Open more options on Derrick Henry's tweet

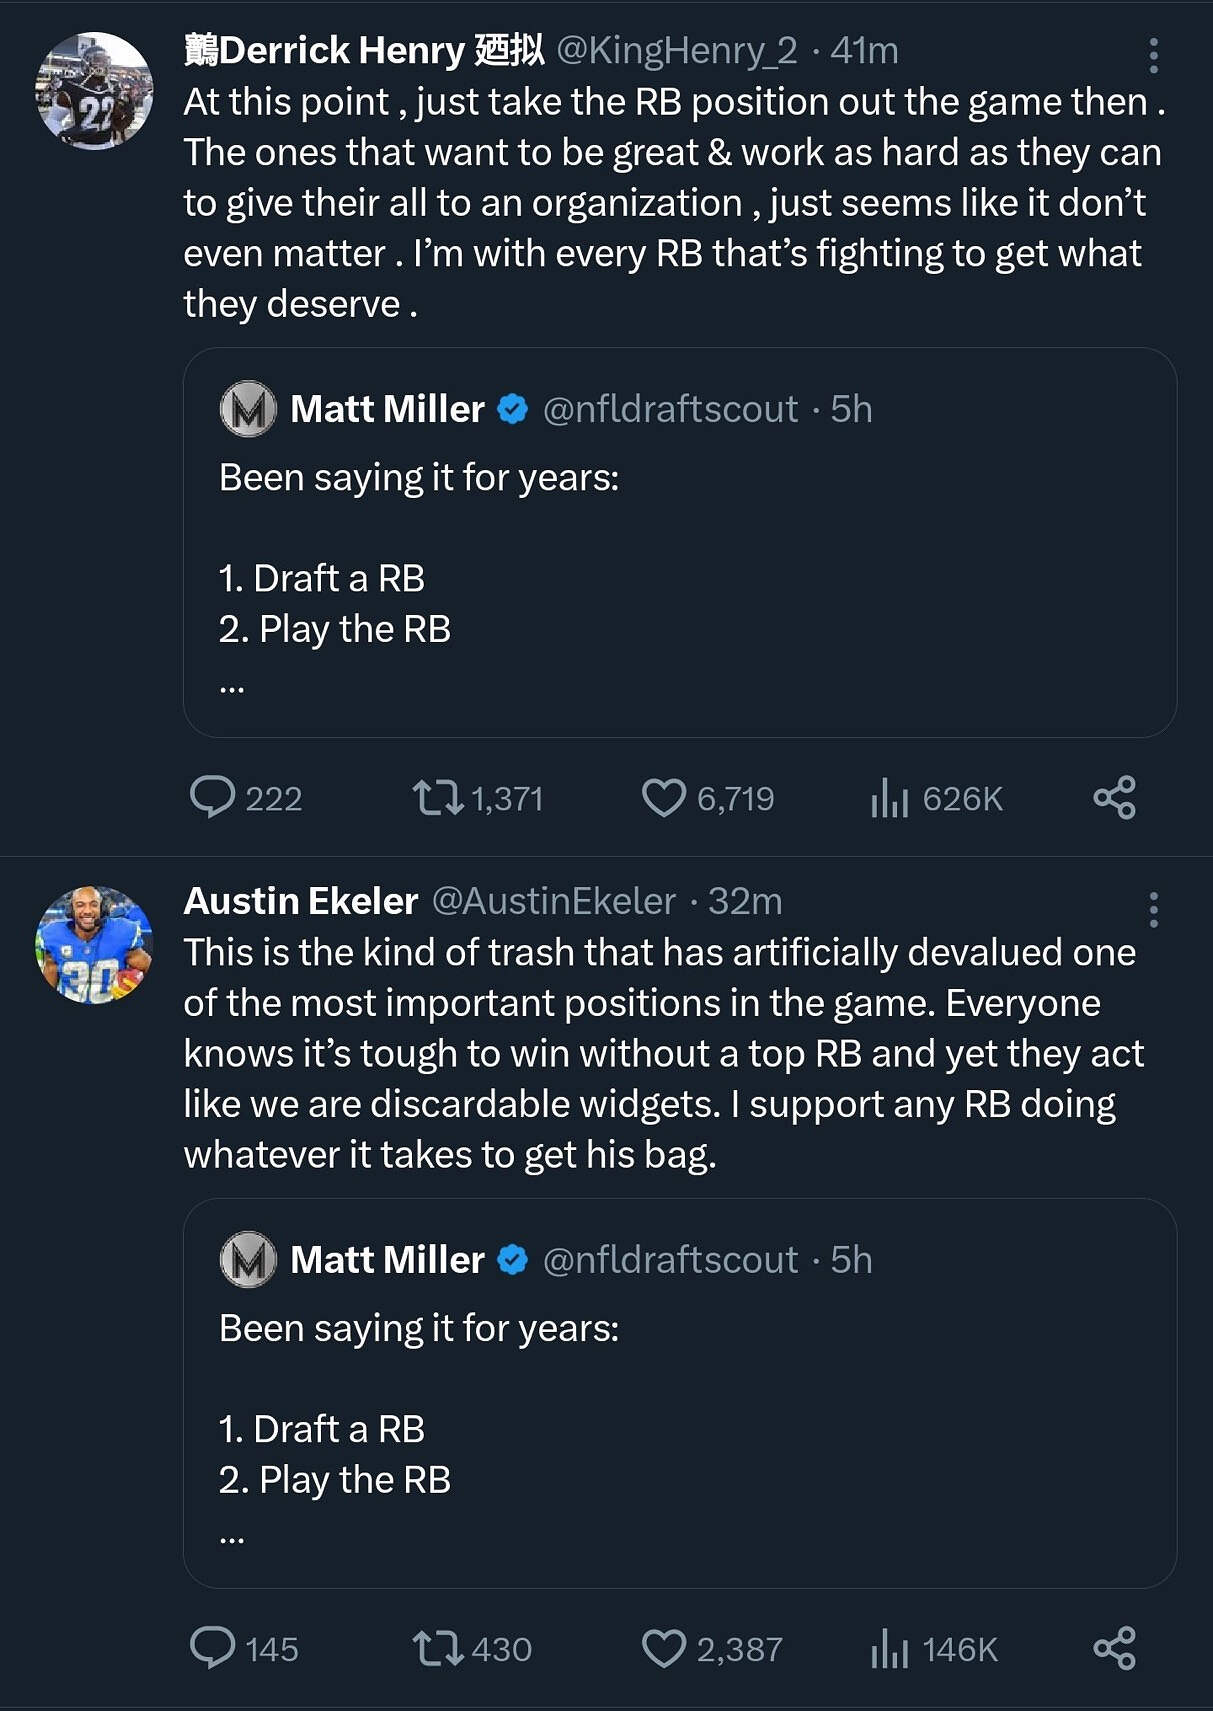1153,56
